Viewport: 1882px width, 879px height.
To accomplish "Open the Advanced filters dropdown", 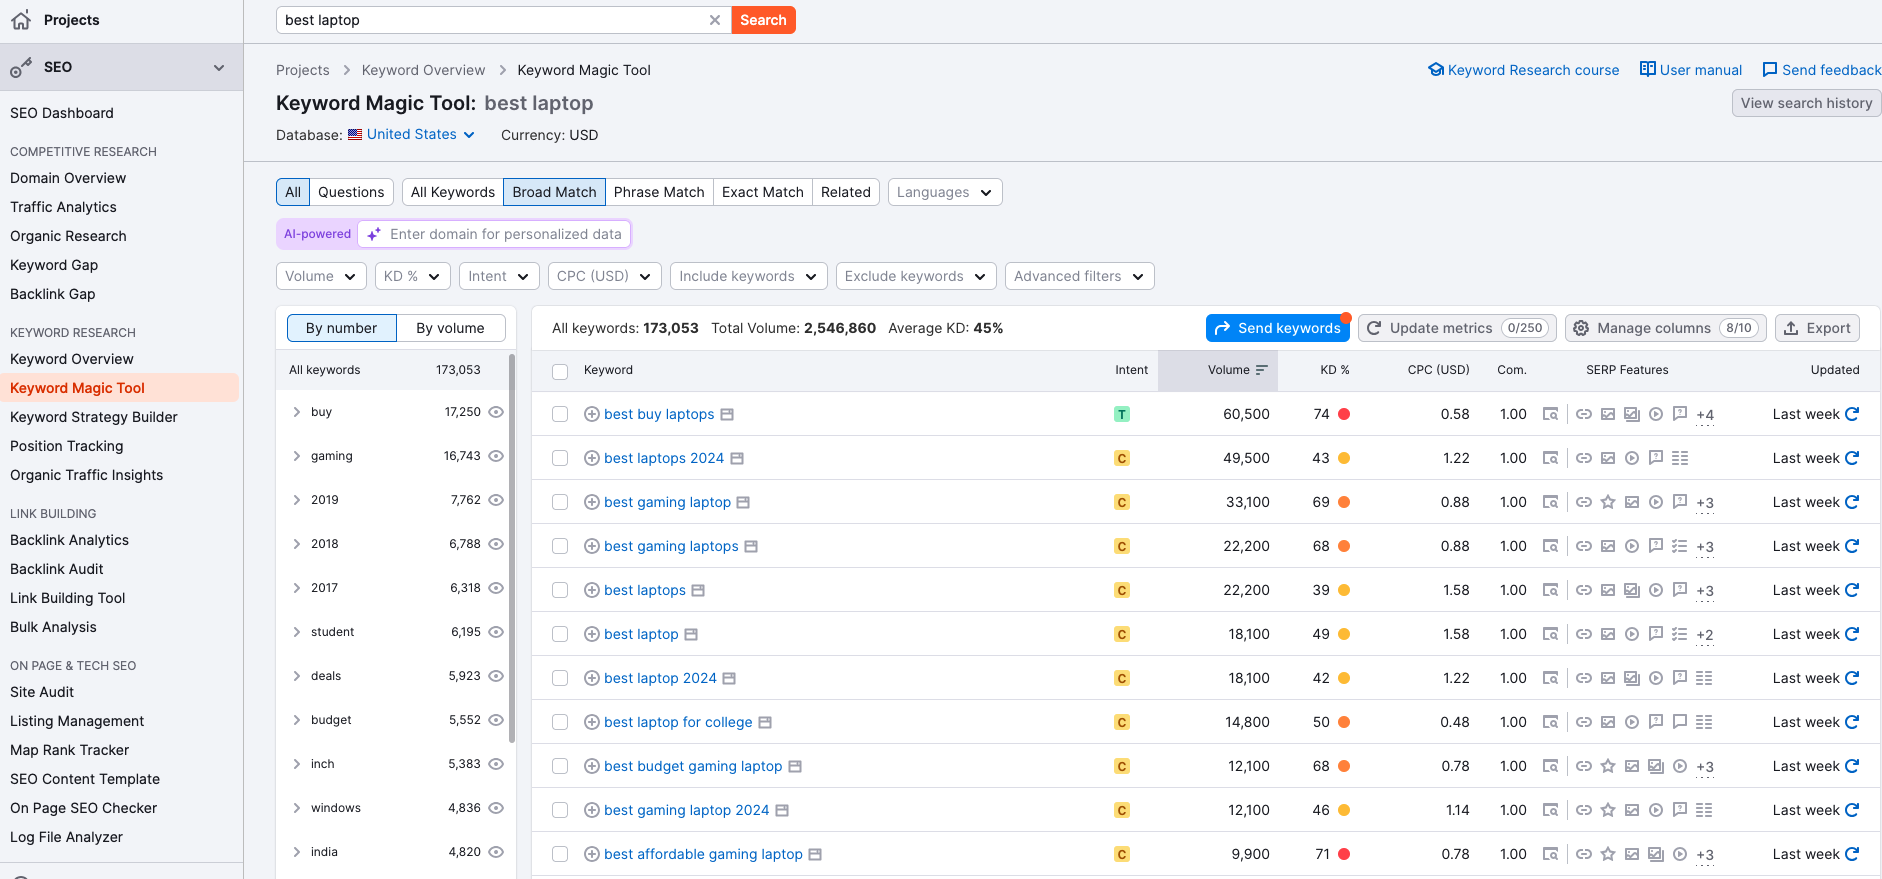I will [1080, 276].
